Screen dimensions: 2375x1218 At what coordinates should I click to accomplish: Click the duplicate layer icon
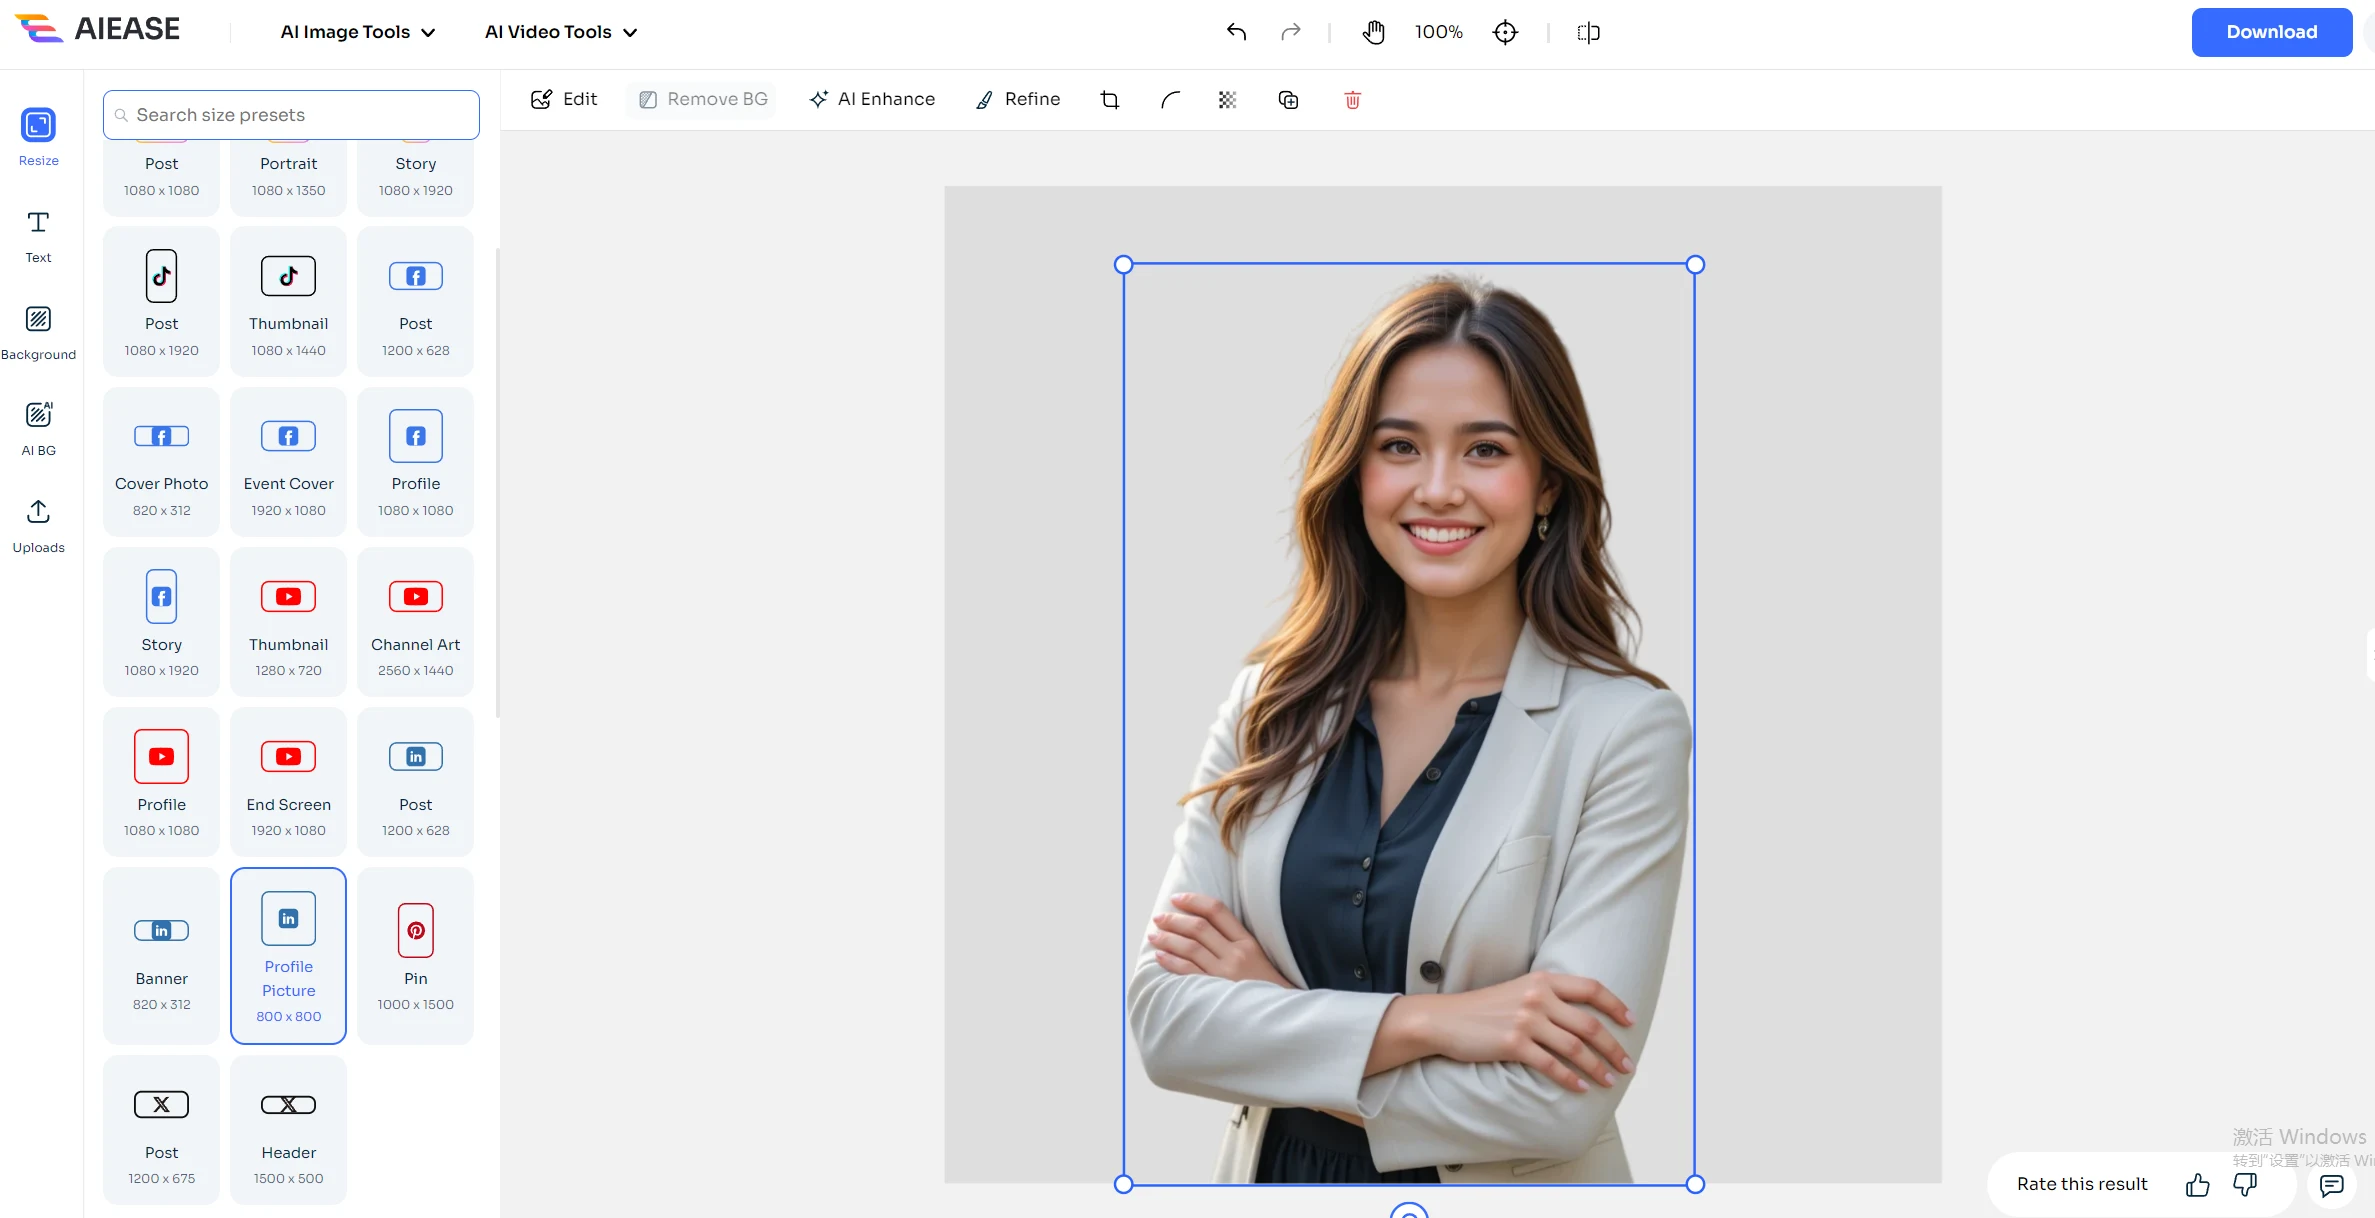1288,100
